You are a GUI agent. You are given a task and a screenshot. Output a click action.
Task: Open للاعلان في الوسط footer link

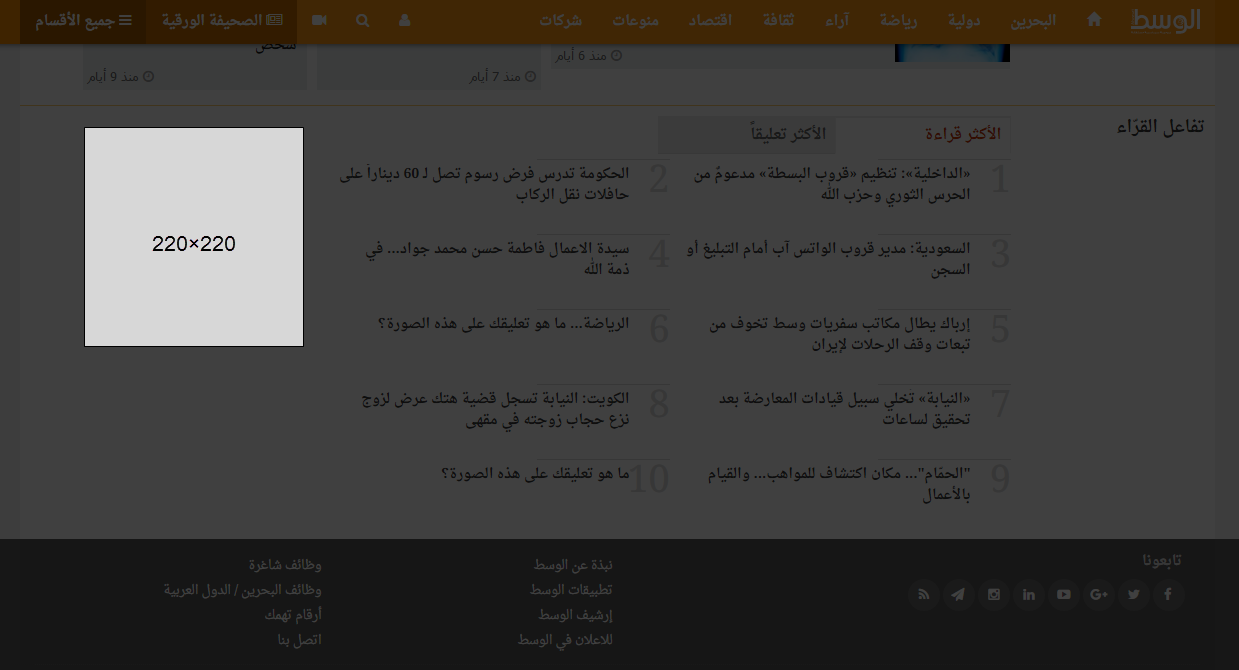point(565,640)
